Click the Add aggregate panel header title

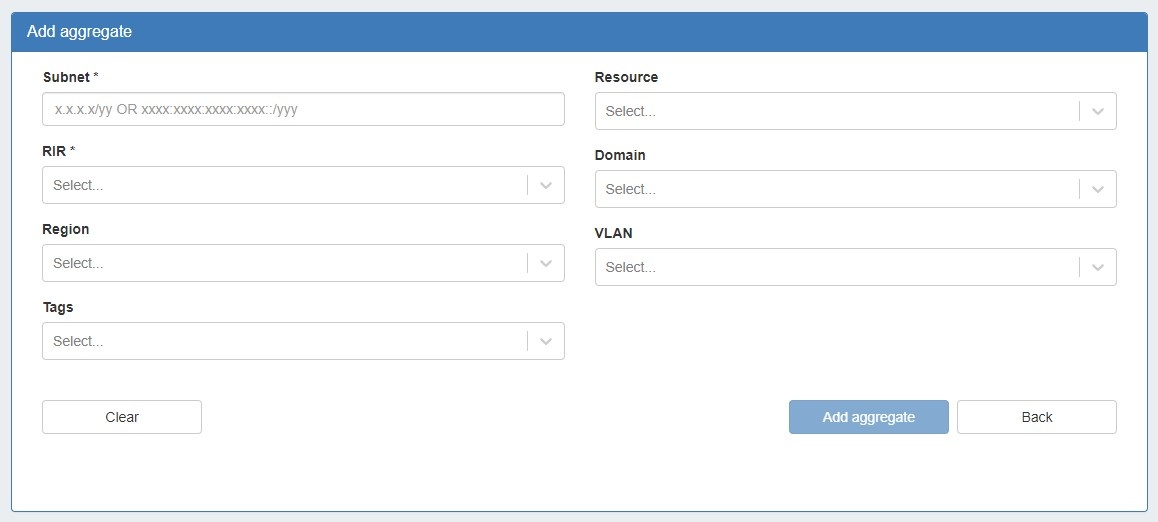click(x=80, y=31)
